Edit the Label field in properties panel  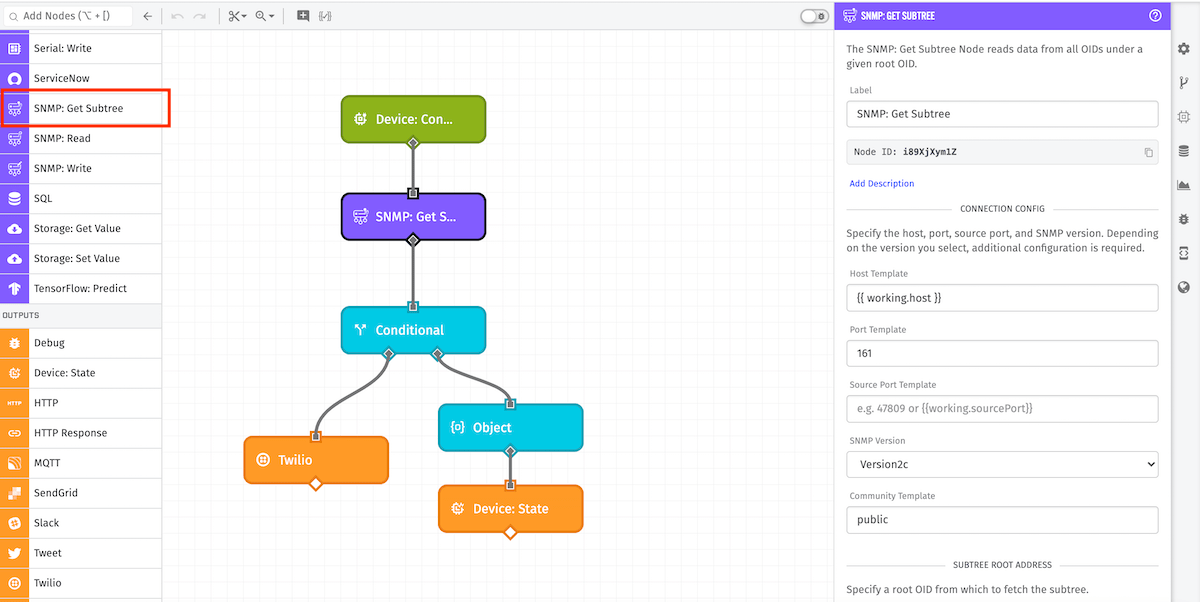1002,114
